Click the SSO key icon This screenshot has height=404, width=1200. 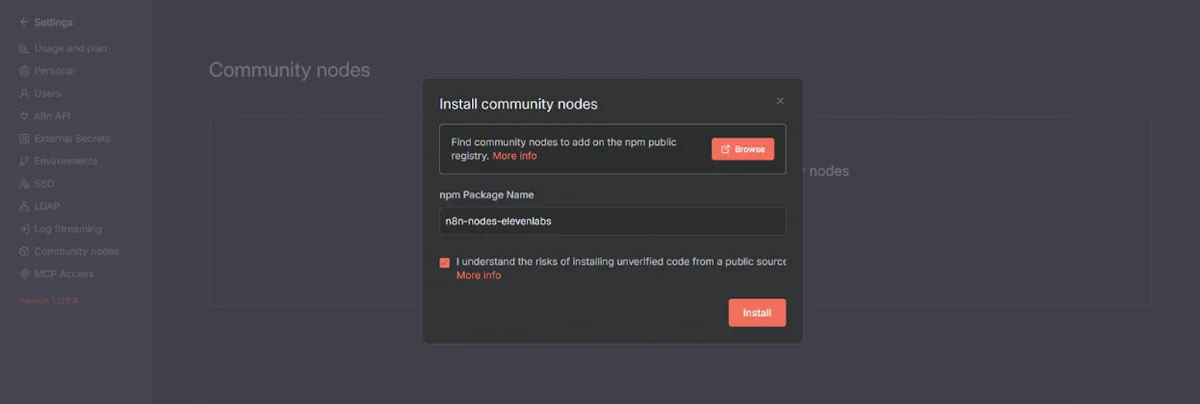point(24,184)
